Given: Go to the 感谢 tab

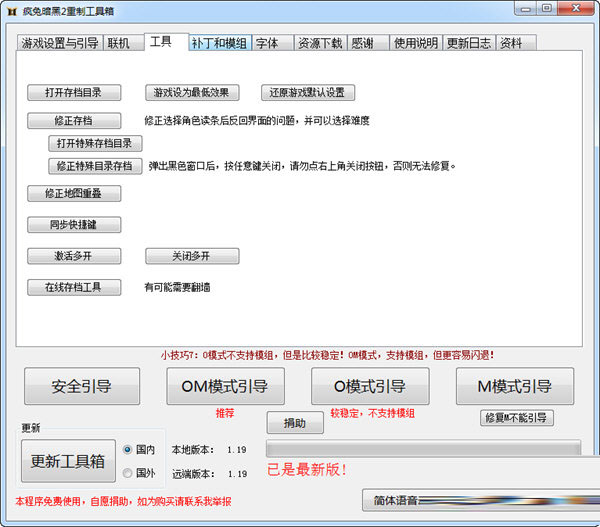Looking at the screenshot, I should (368, 43).
